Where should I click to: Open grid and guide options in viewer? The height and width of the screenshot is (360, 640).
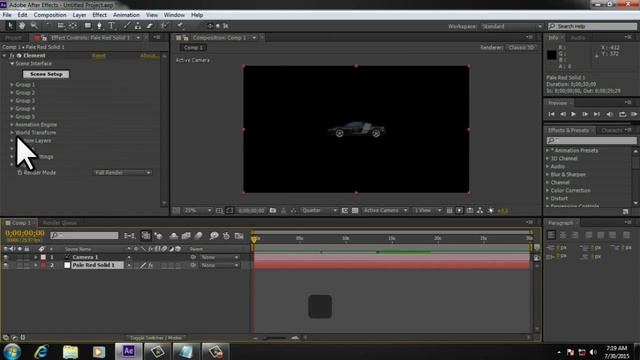pyautogui.click(x=219, y=211)
